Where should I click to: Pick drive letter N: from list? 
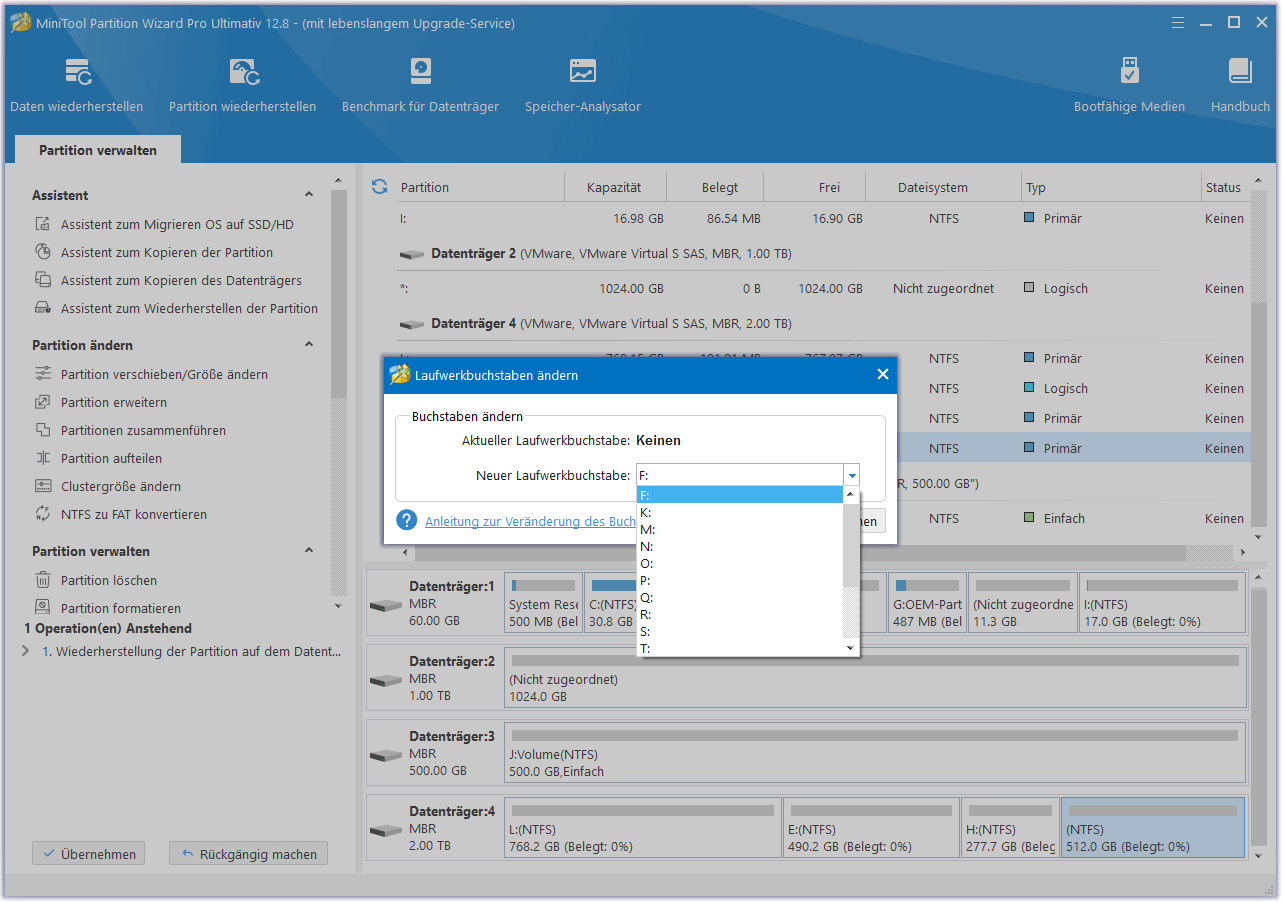pos(740,546)
